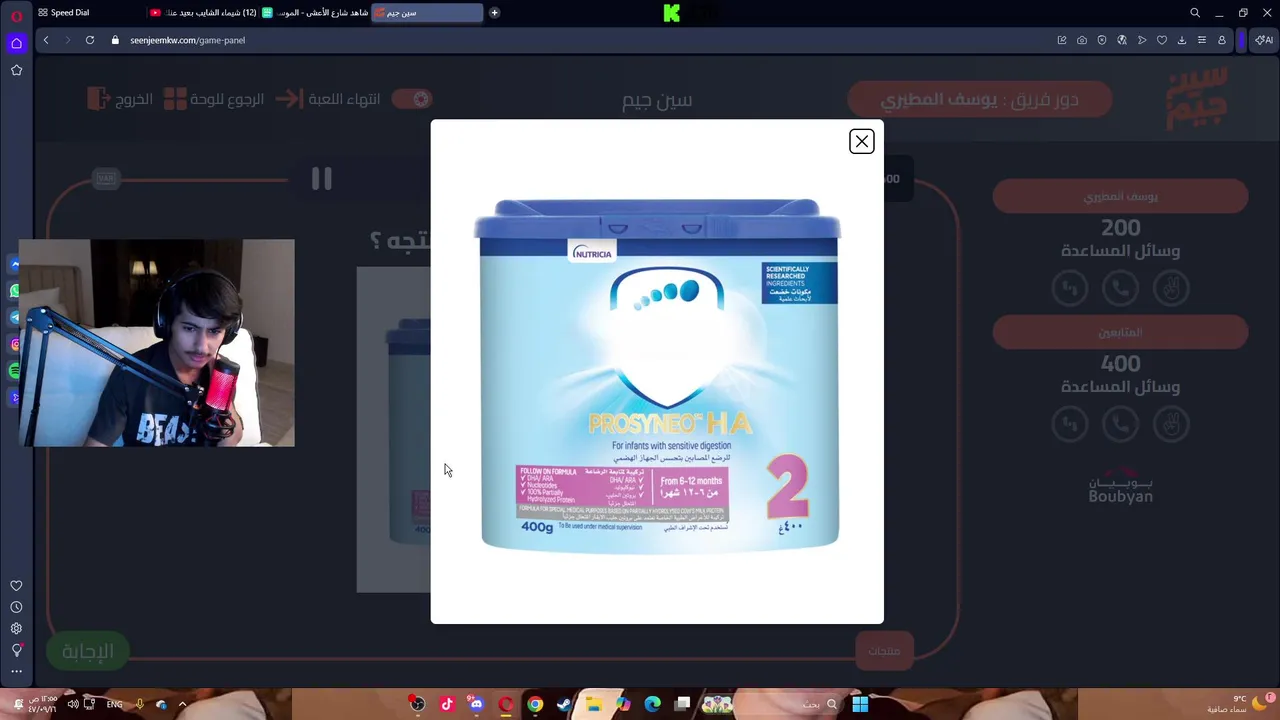1280x720 pixels.
Task: Select the active سين جيم tab
Action: point(427,13)
